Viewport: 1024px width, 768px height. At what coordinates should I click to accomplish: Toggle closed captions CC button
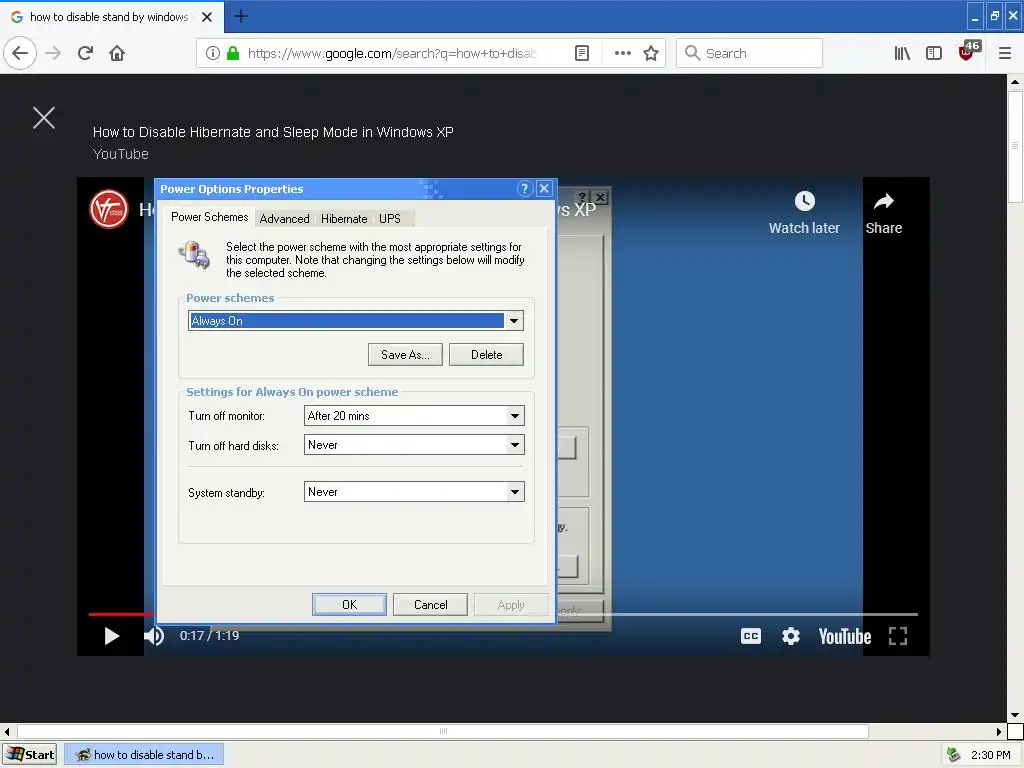click(751, 636)
